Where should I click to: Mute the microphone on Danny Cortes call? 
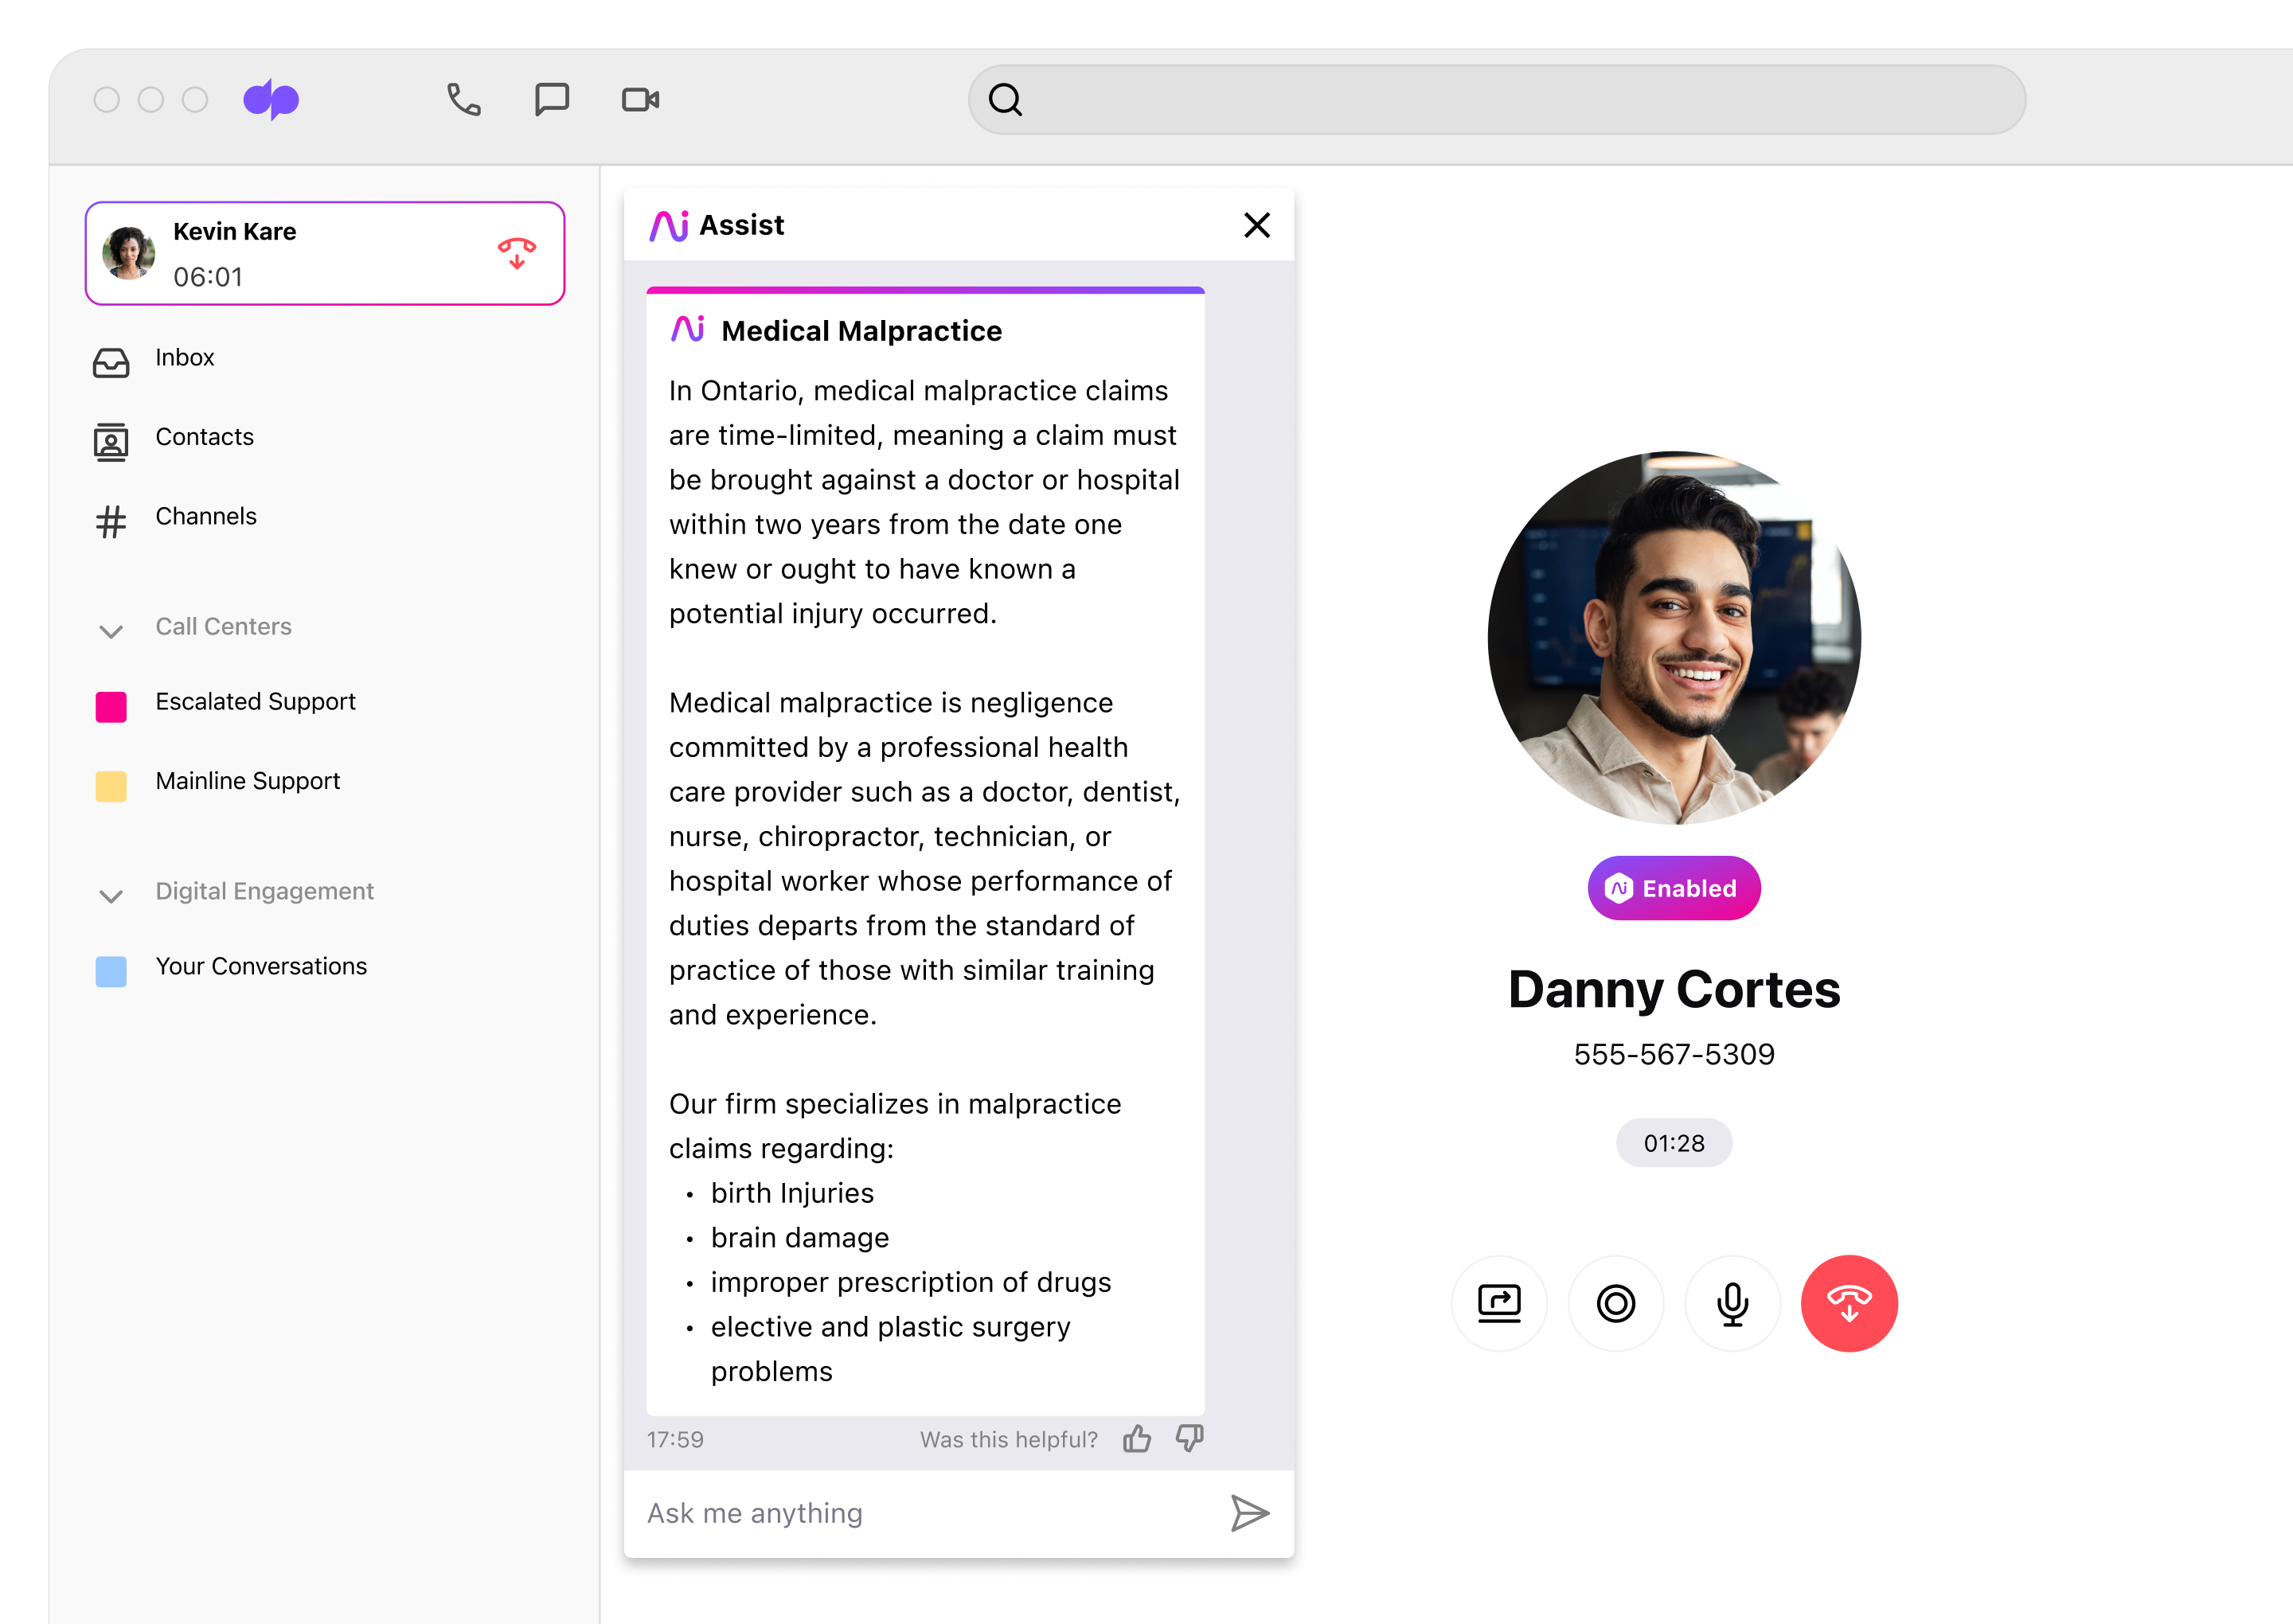pyautogui.click(x=1732, y=1303)
